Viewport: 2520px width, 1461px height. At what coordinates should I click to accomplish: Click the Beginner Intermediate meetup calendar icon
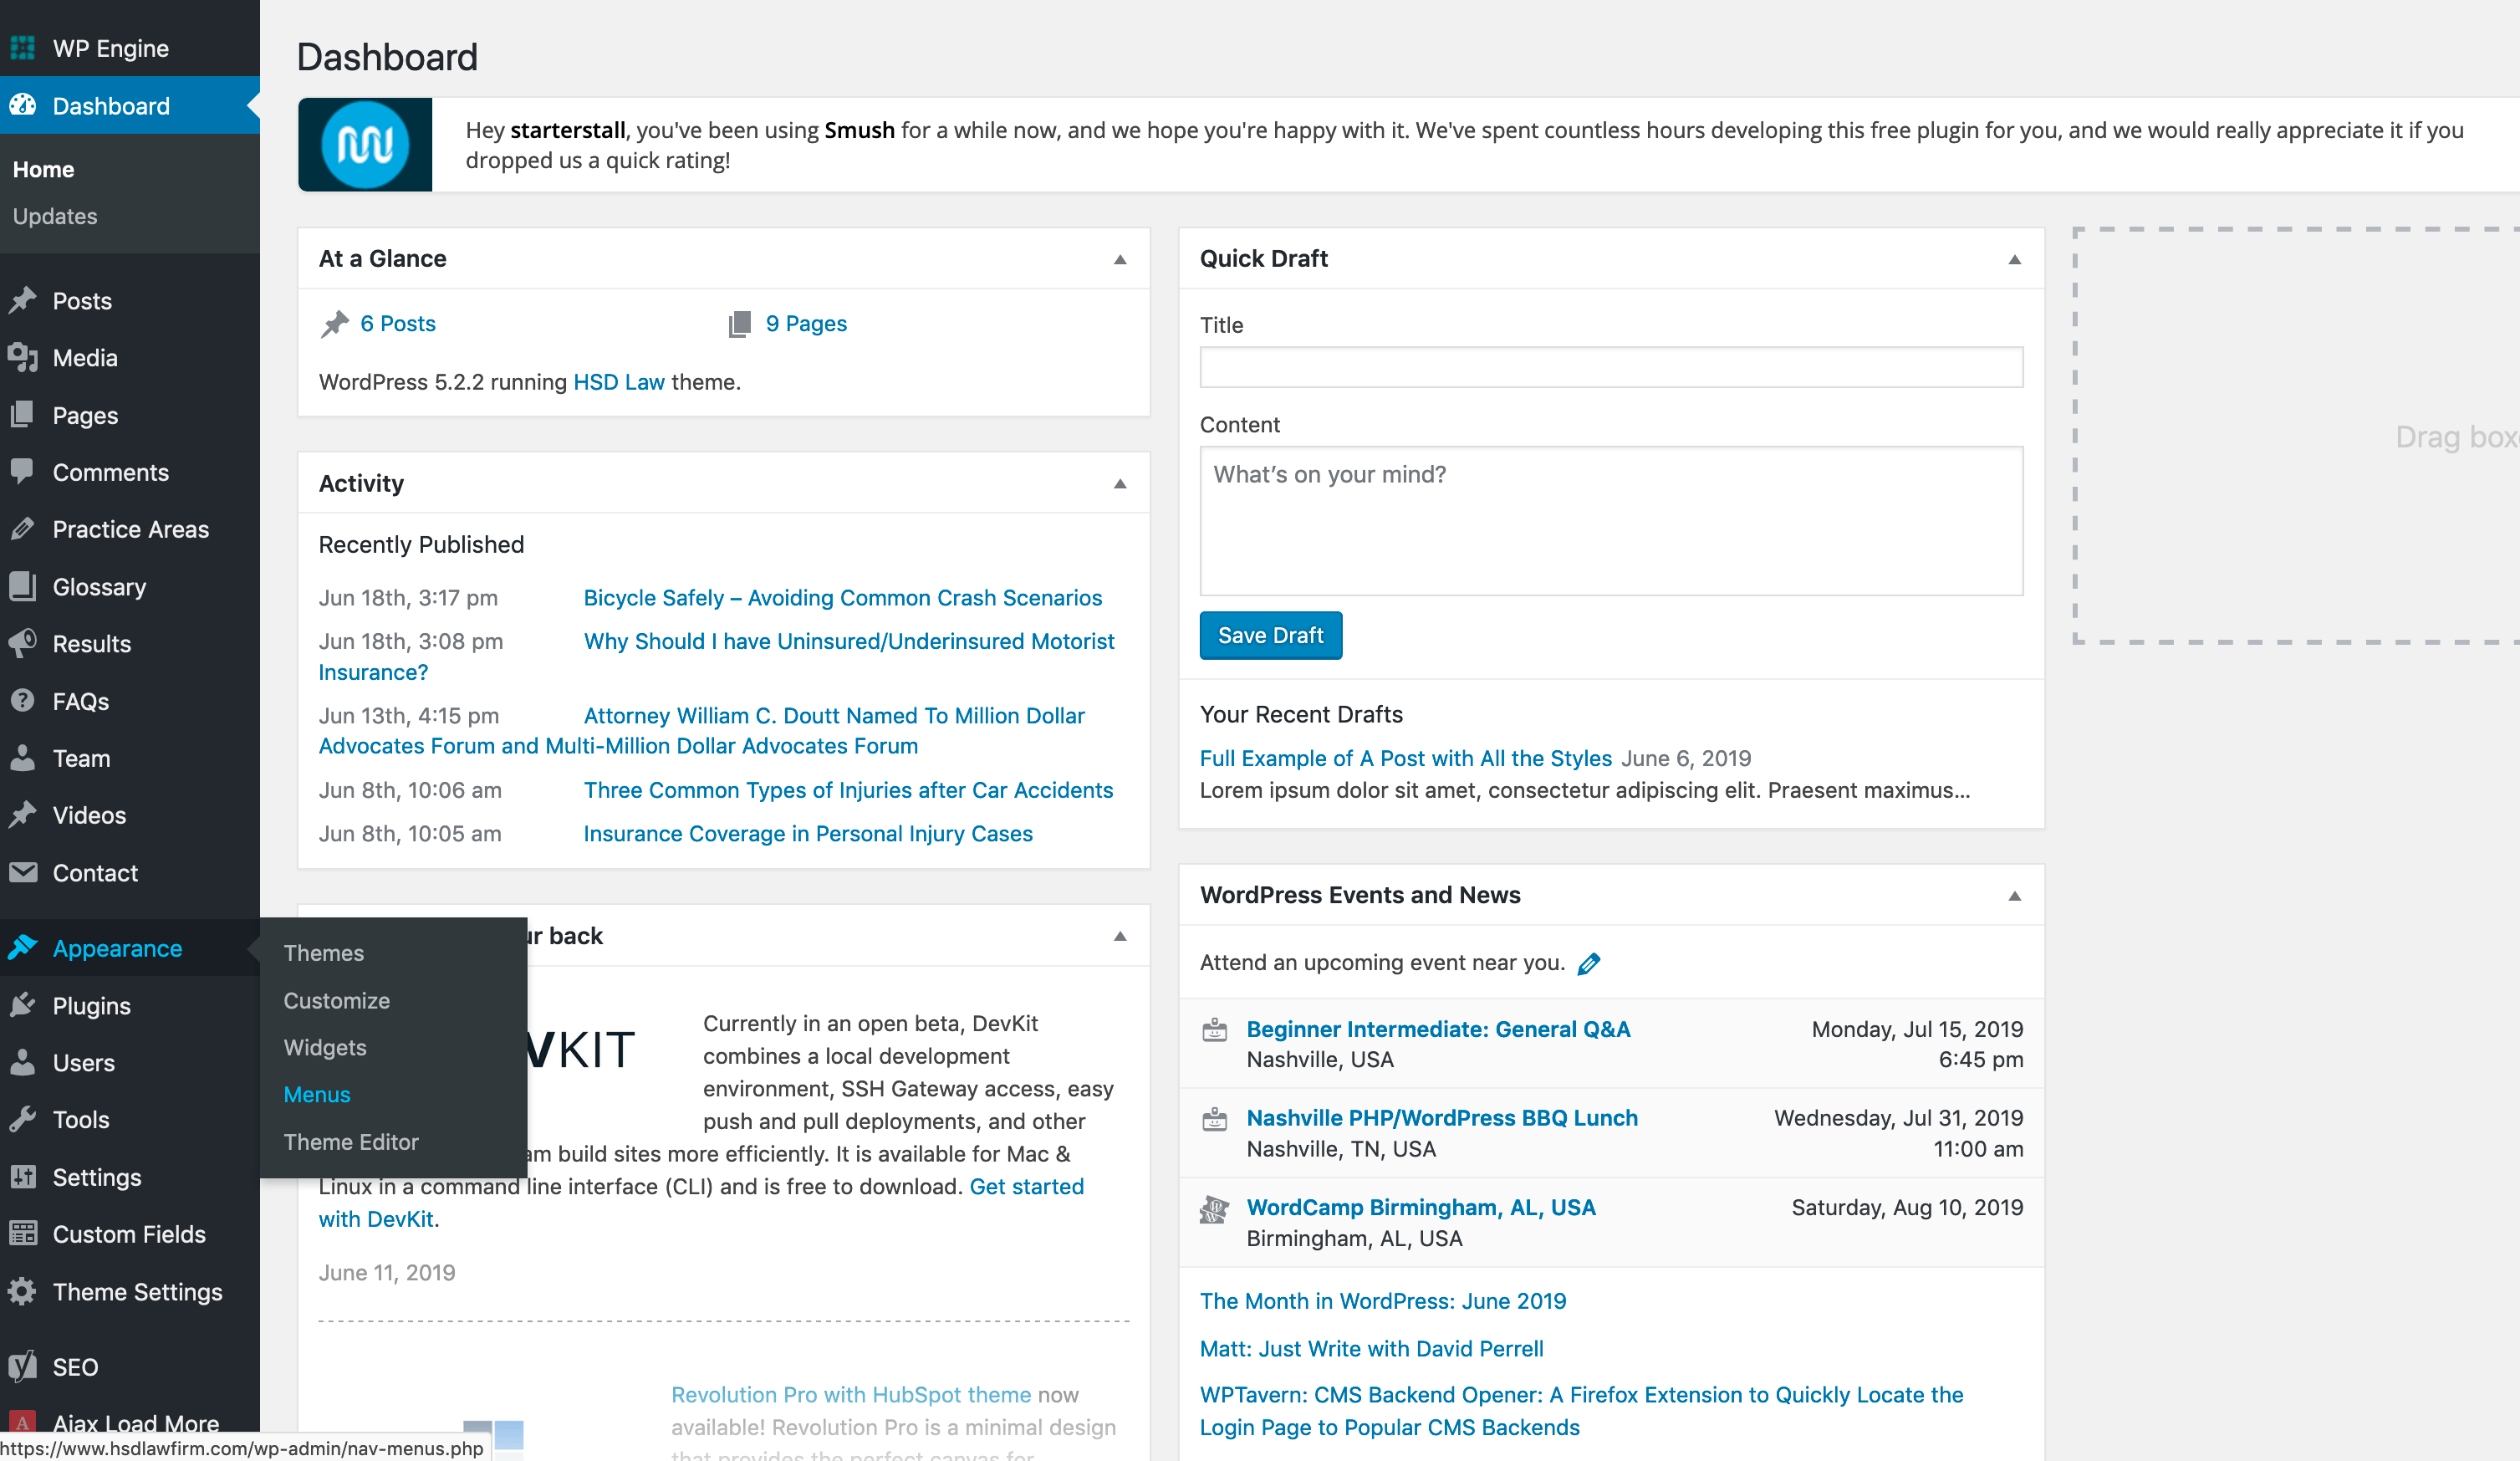(1214, 1030)
